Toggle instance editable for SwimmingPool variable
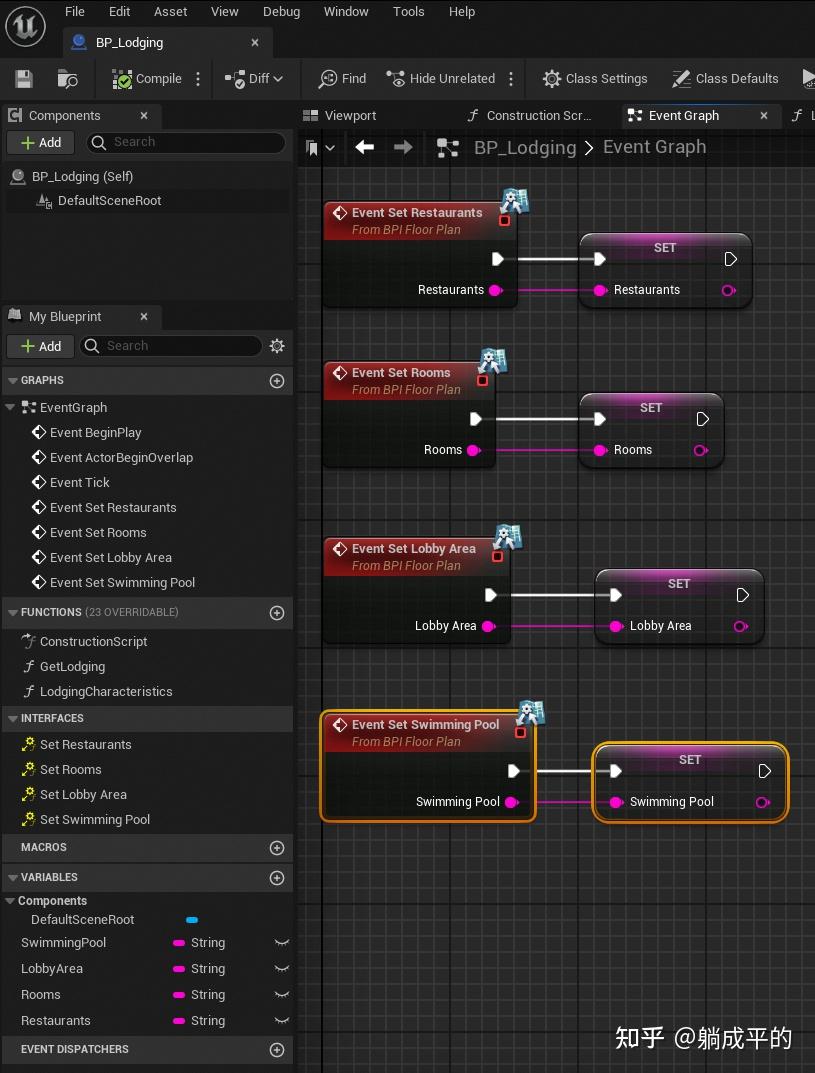Image resolution: width=815 pixels, height=1073 pixels. [281, 942]
